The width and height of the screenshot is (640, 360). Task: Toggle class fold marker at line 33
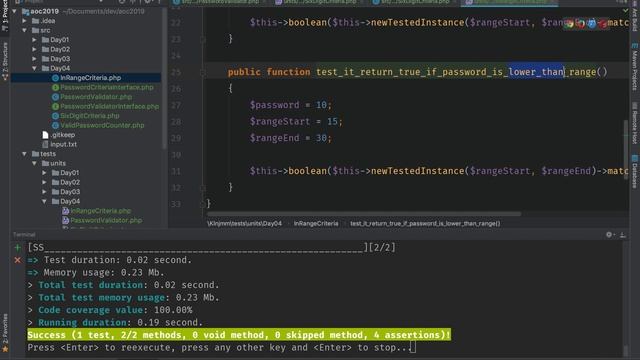(x=203, y=204)
